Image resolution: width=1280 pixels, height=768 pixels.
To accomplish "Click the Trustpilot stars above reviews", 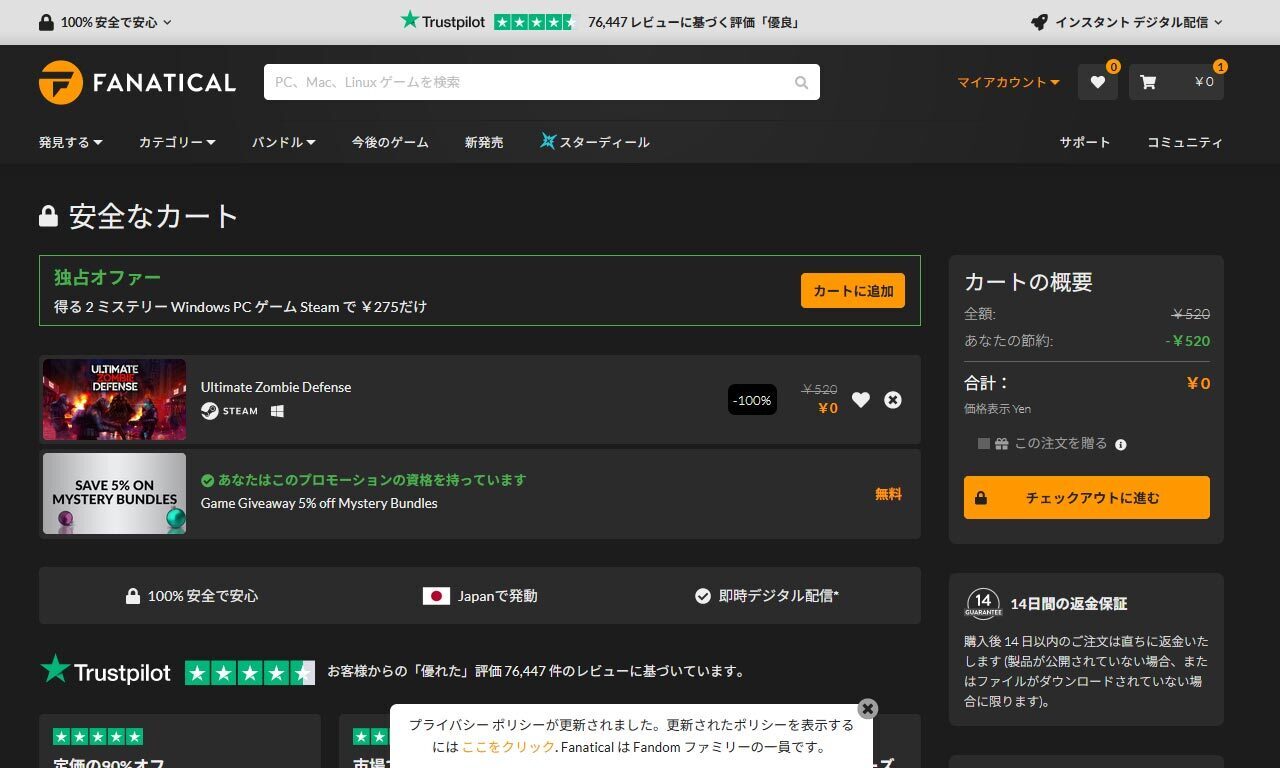I will point(250,673).
